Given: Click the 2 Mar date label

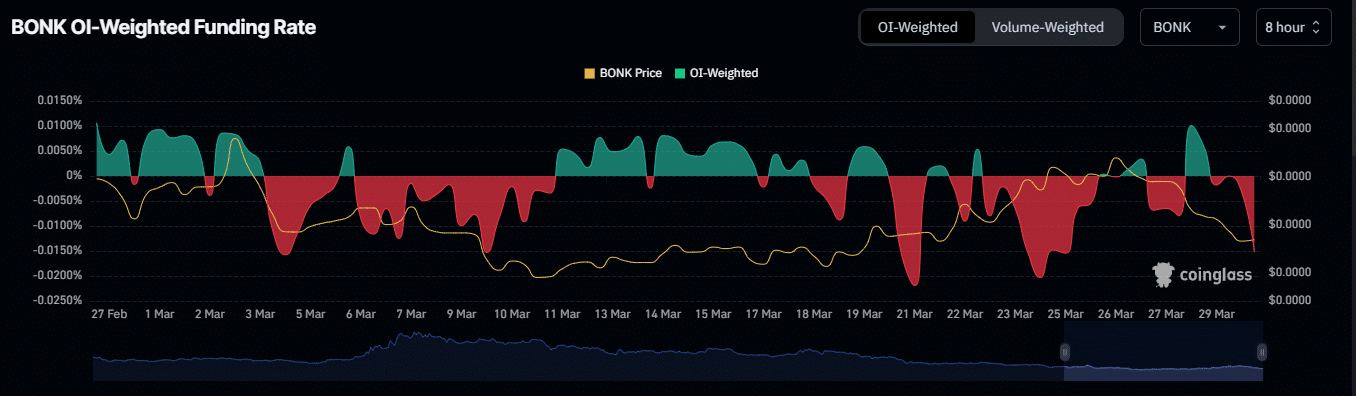Looking at the screenshot, I should click(x=209, y=314).
